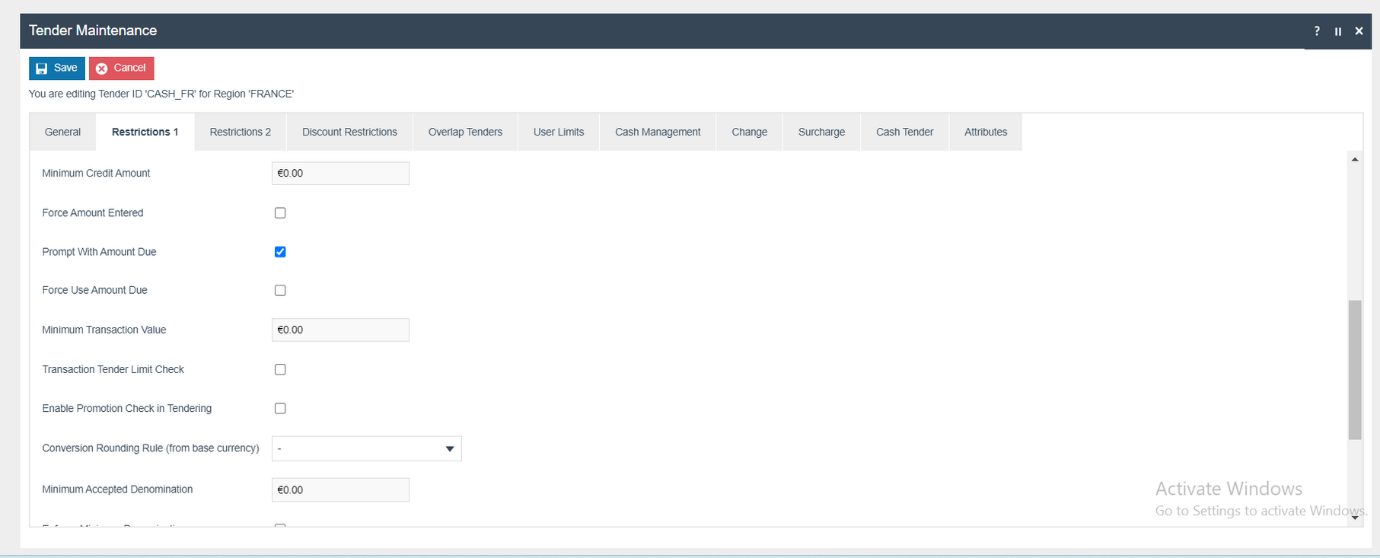Enable Transaction Tender Limit Check
Viewport: 1380px width, 558px height.
280,370
